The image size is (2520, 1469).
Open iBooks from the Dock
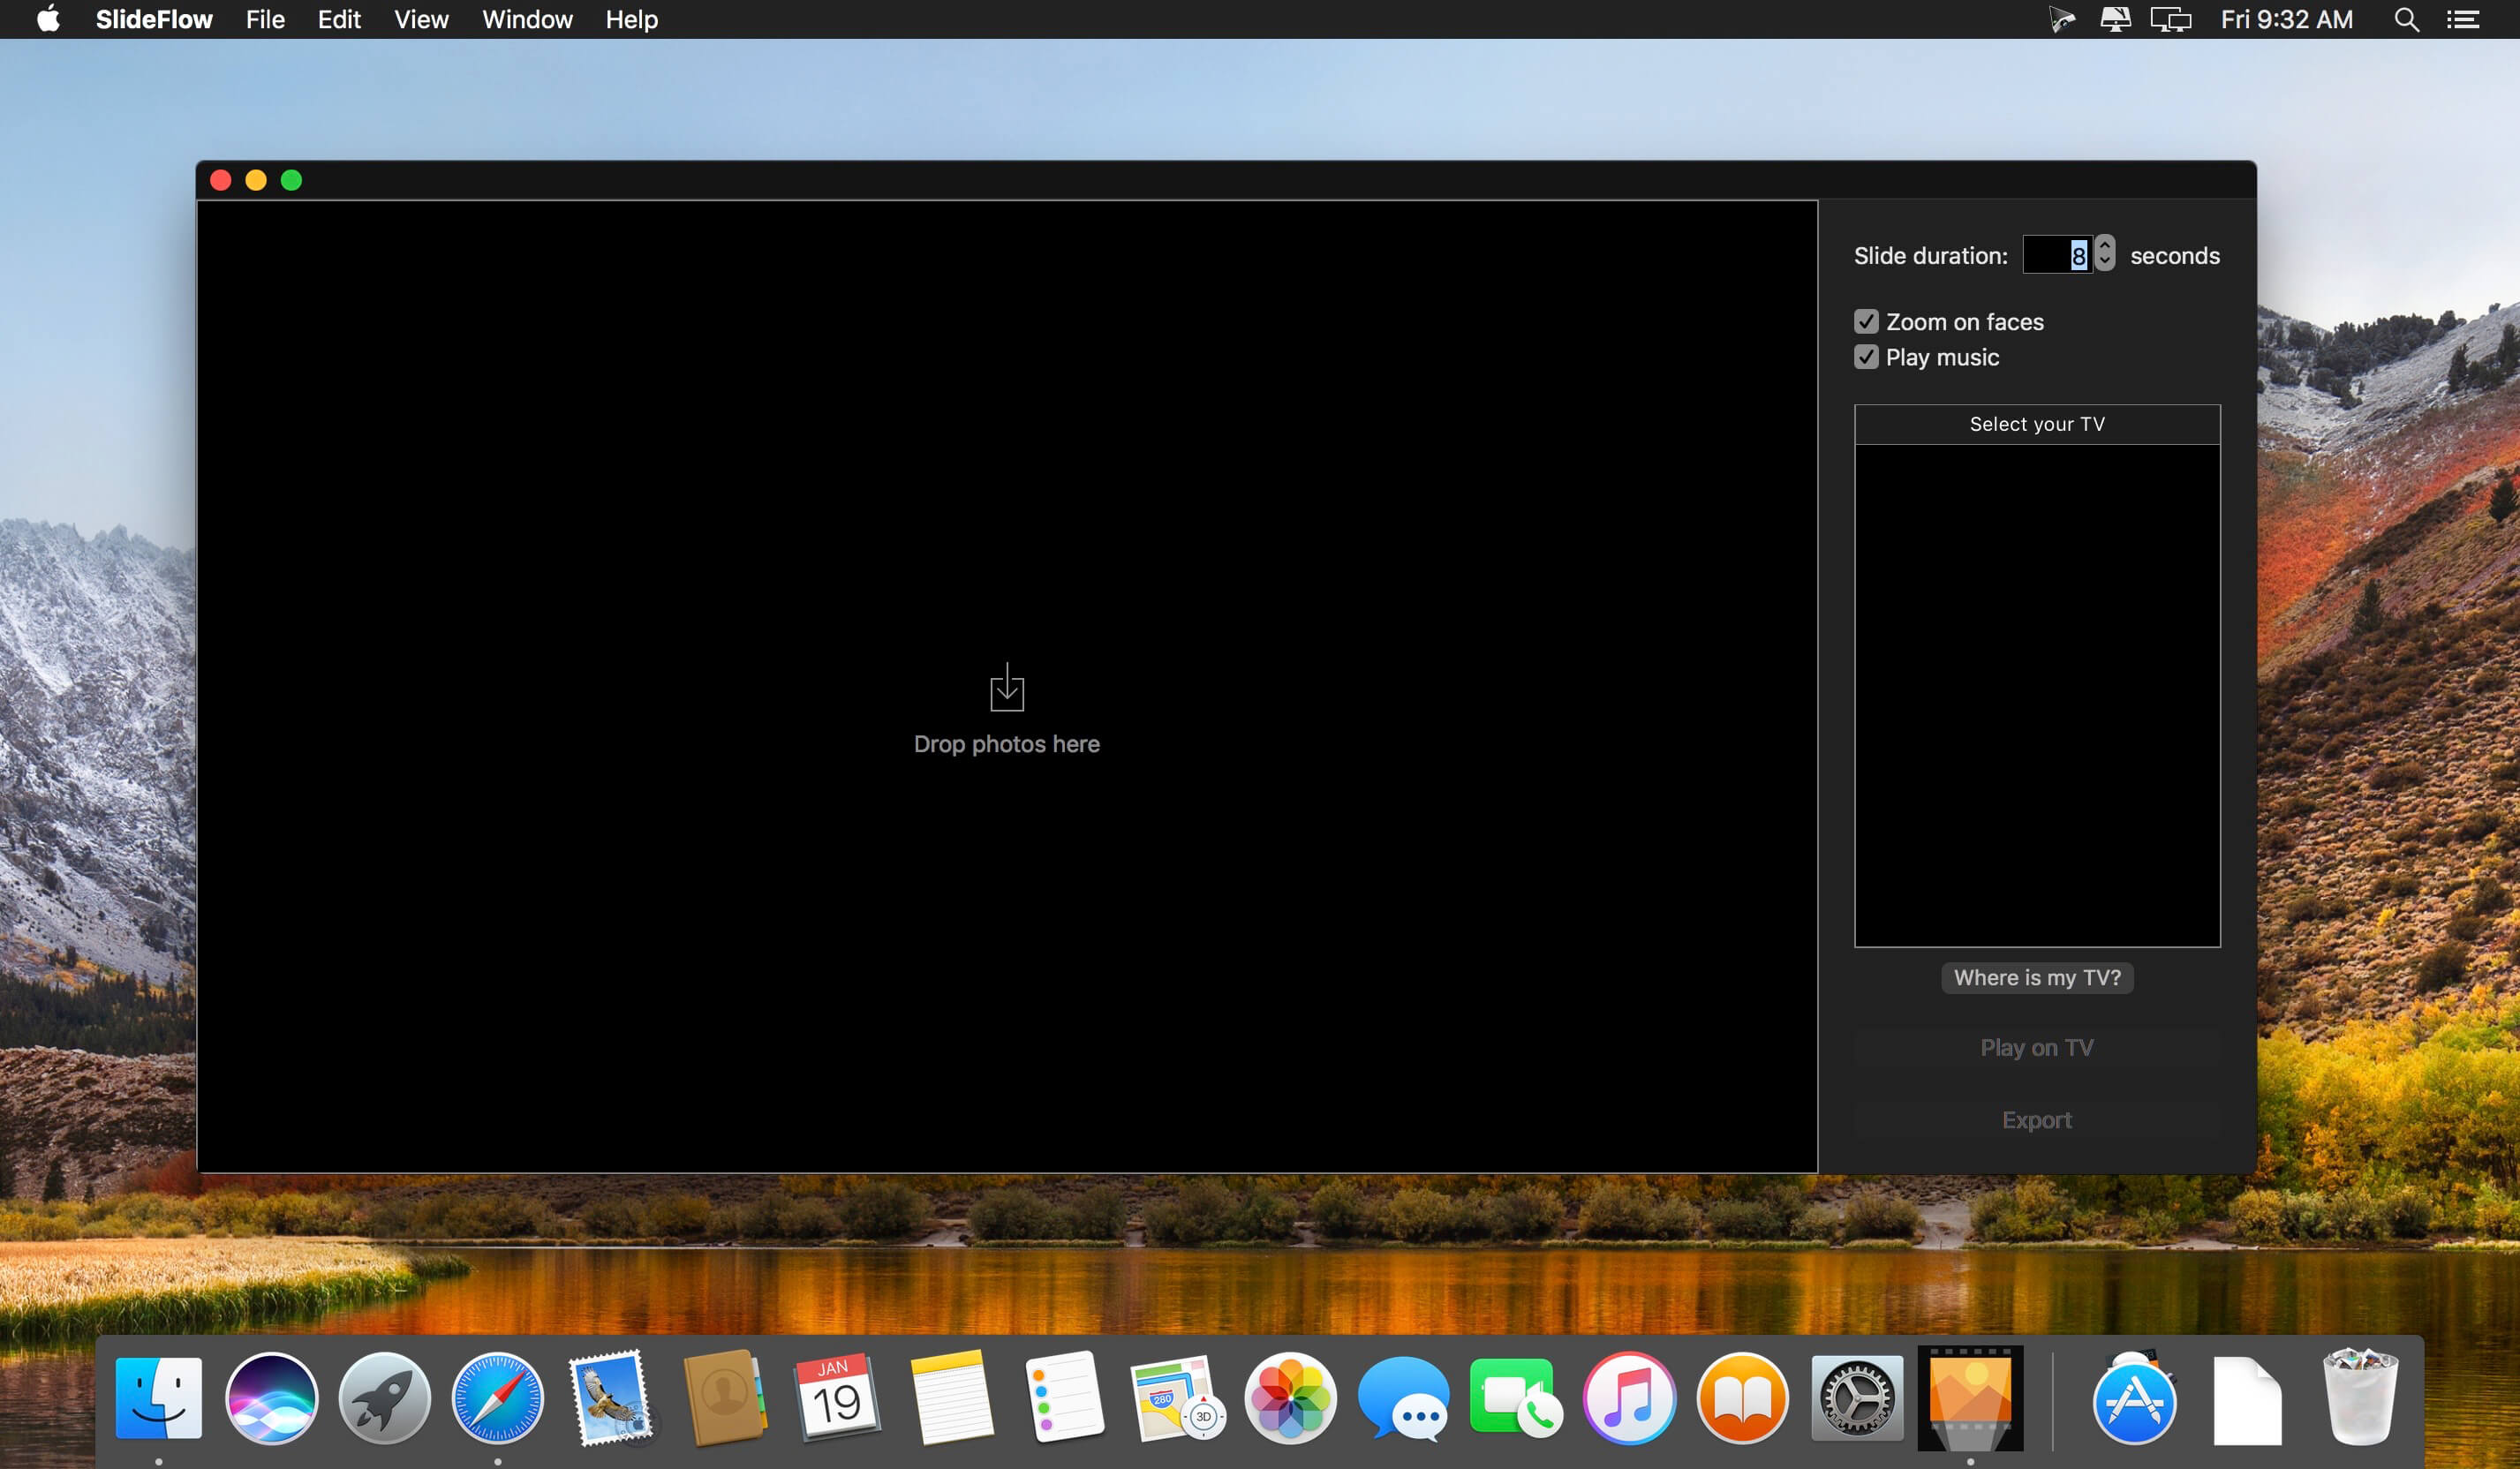tap(1743, 1398)
